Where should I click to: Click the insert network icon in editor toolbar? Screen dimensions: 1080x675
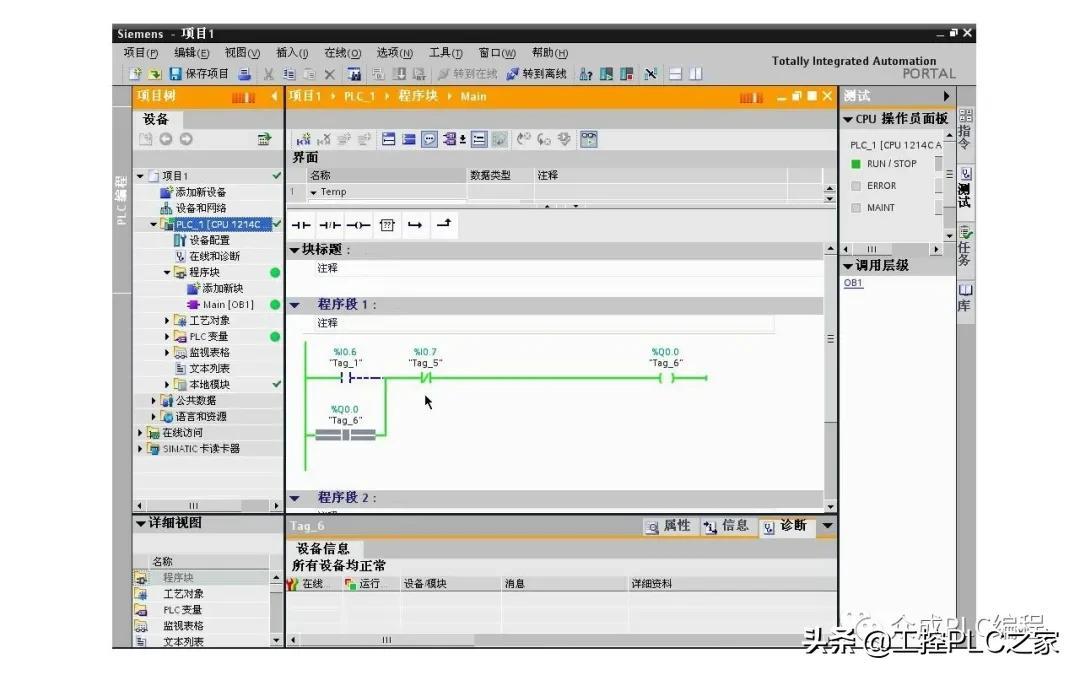coord(303,139)
